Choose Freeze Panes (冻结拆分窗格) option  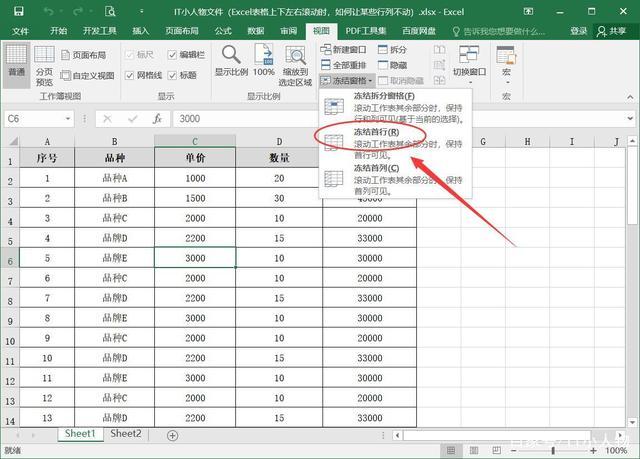395,107
